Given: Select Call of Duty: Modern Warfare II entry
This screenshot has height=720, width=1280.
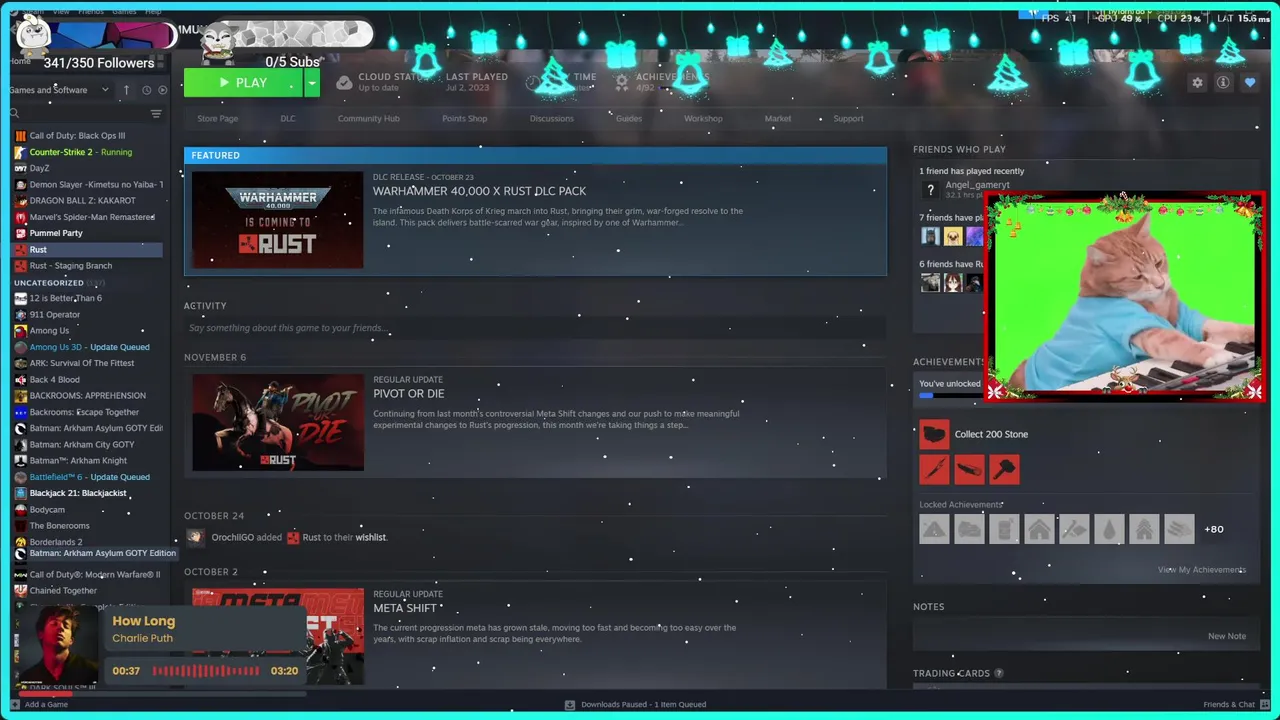Looking at the screenshot, I should (x=94, y=575).
